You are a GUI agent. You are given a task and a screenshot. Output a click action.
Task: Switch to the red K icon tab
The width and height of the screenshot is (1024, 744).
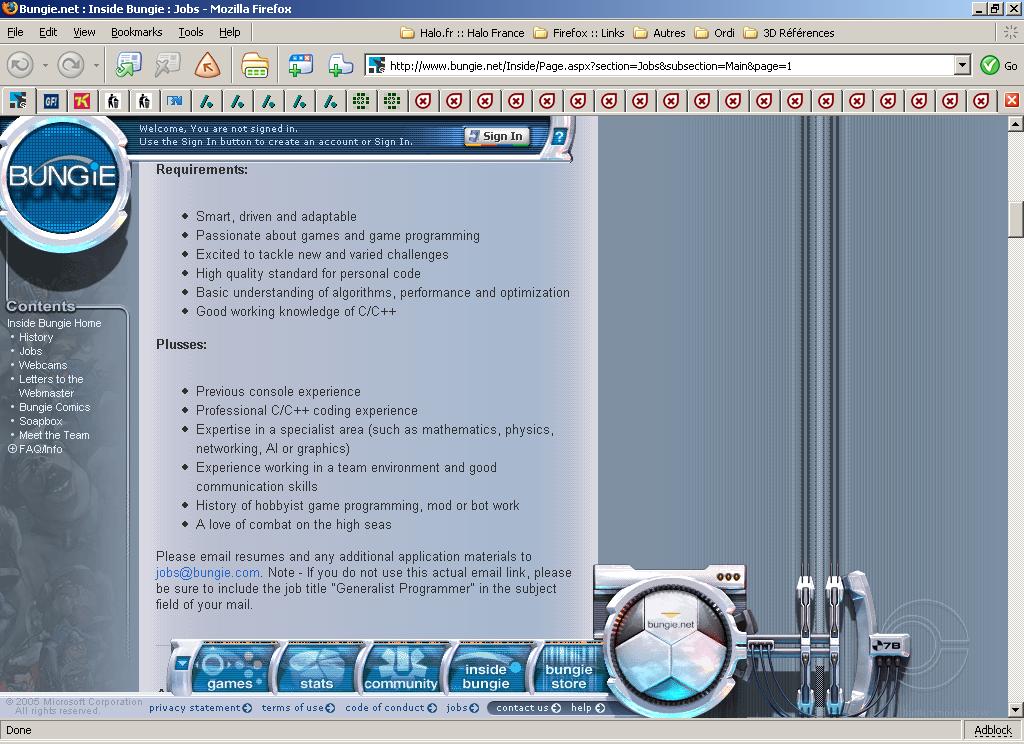pos(82,101)
